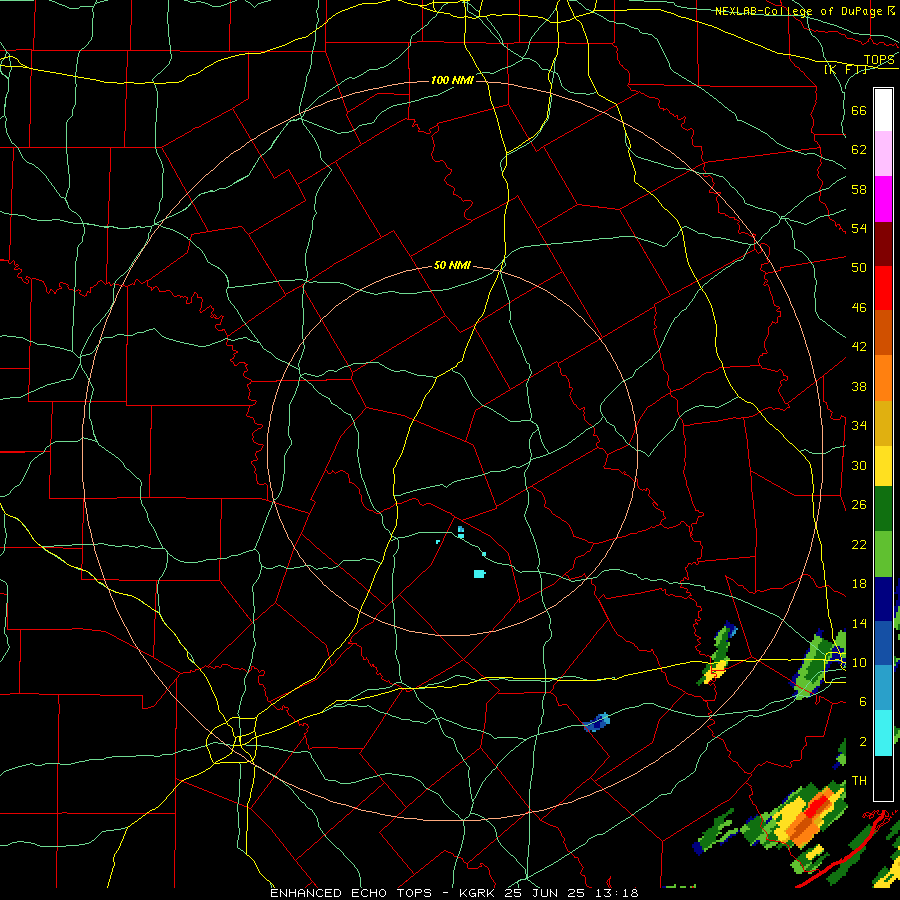Viewport: 900px width, 900px height.
Task: Click the legend value "38"
Action: tap(859, 386)
